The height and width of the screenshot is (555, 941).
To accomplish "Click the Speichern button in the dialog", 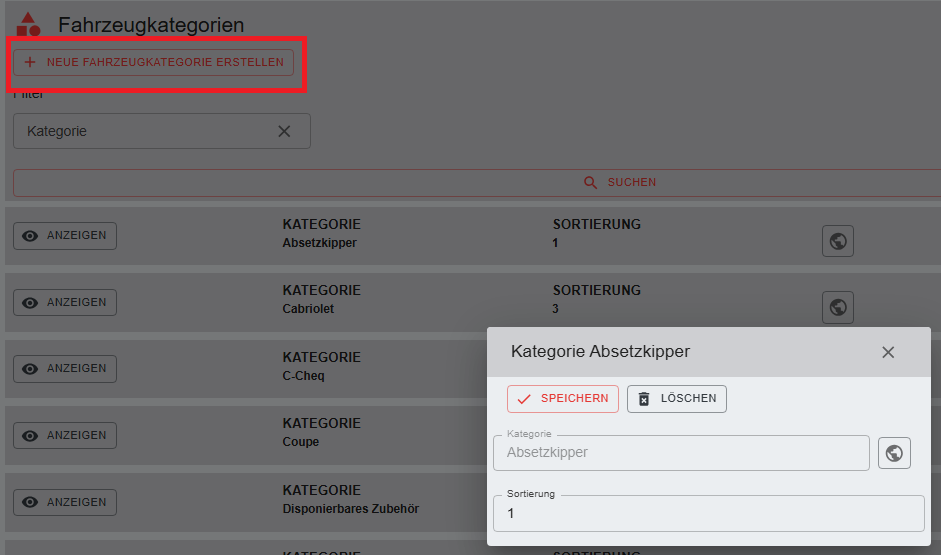I will (563, 399).
